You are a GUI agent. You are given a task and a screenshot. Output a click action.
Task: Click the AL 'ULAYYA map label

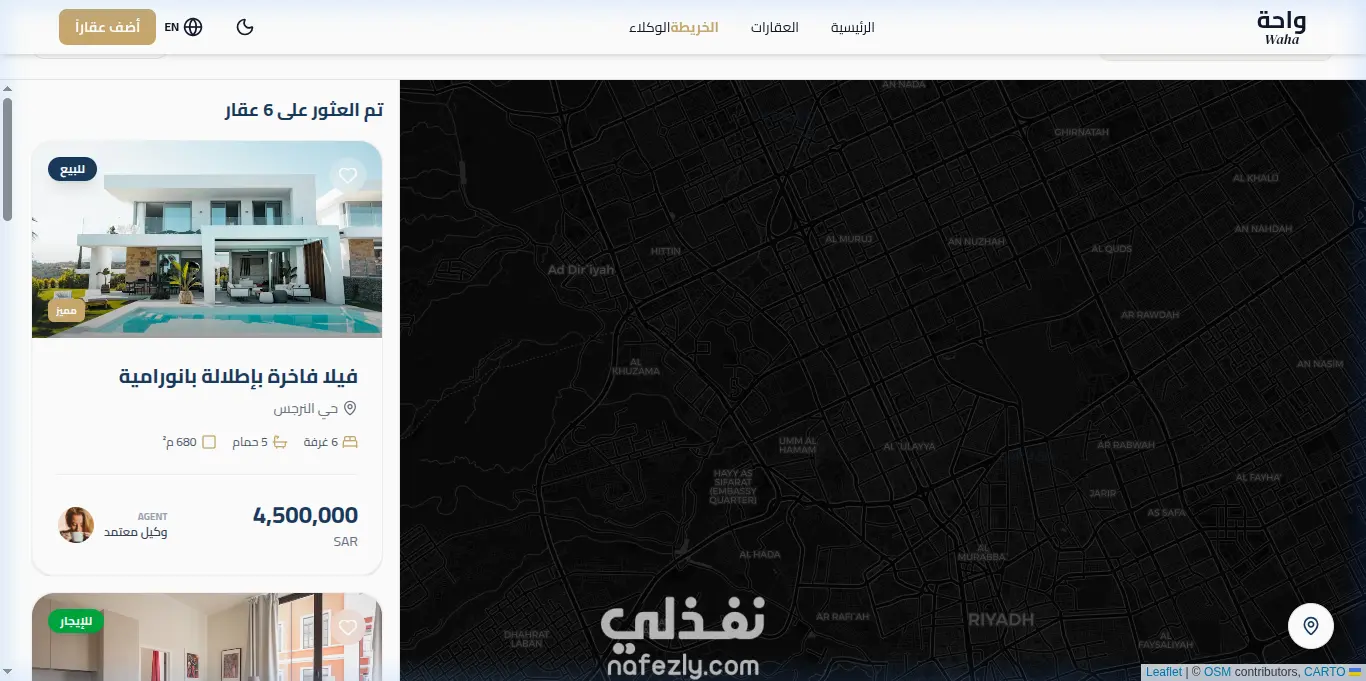(x=909, y=446)
